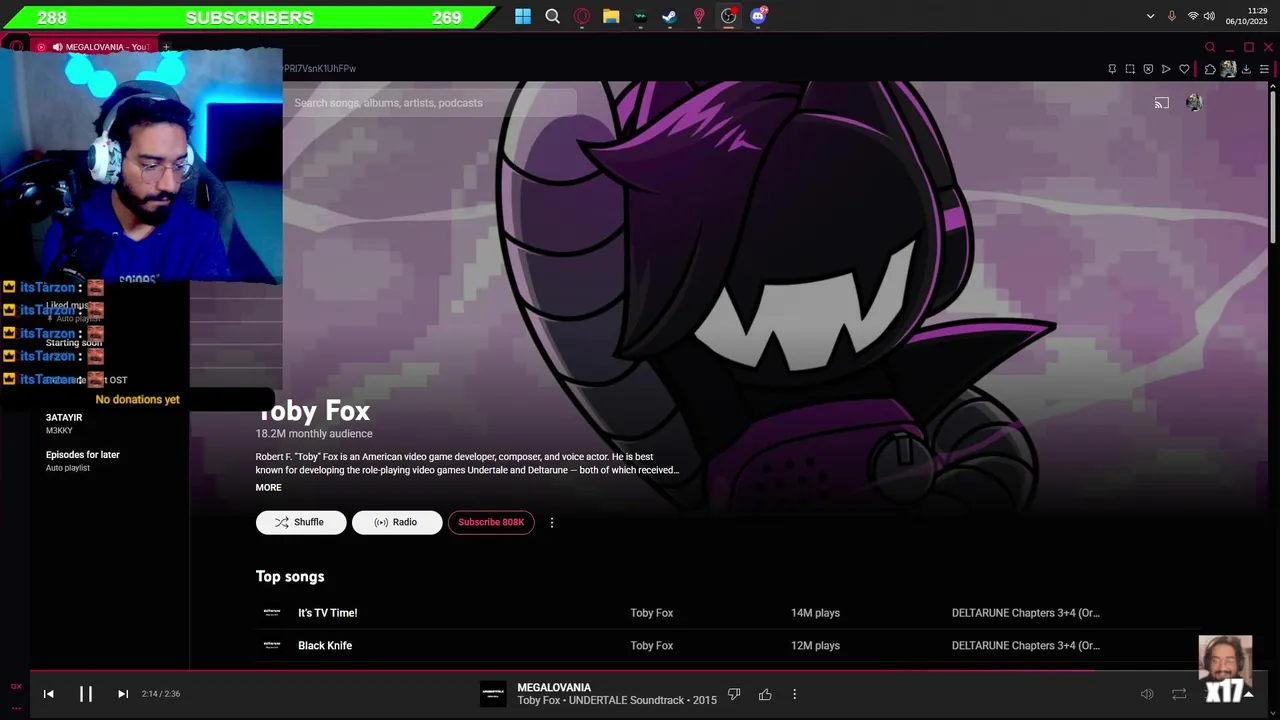Open the Windows Start menu

click(523, 16)
